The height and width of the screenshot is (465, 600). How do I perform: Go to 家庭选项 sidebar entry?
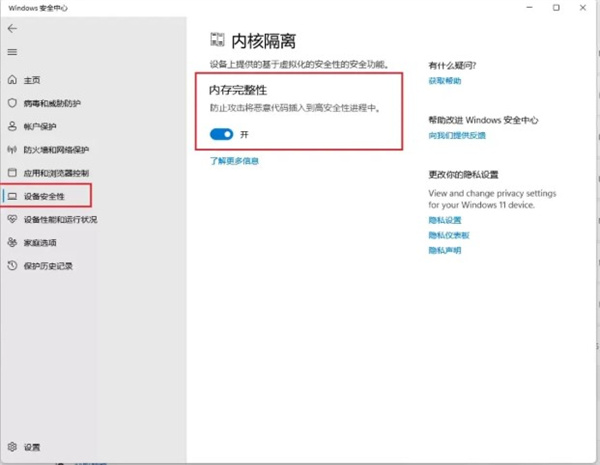[x=40, y=243]
